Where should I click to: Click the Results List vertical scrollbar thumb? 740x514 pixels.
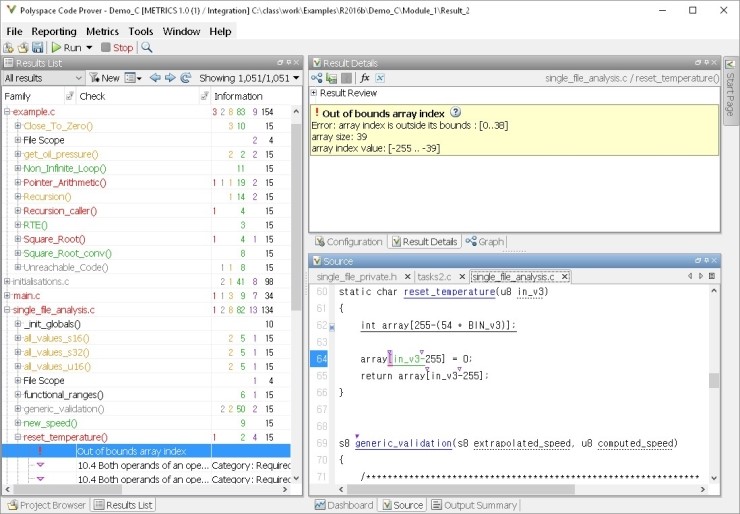pos(296,216)
